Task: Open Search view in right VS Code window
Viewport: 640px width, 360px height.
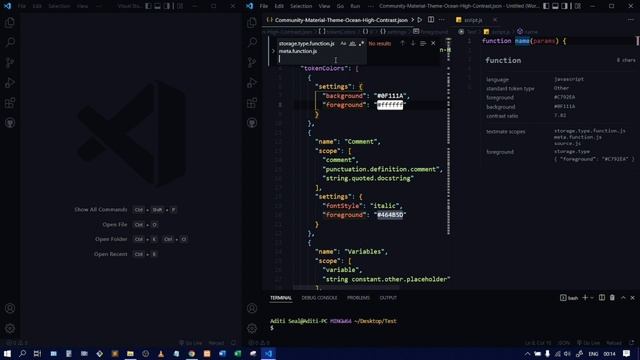Action: pos(252,42)
